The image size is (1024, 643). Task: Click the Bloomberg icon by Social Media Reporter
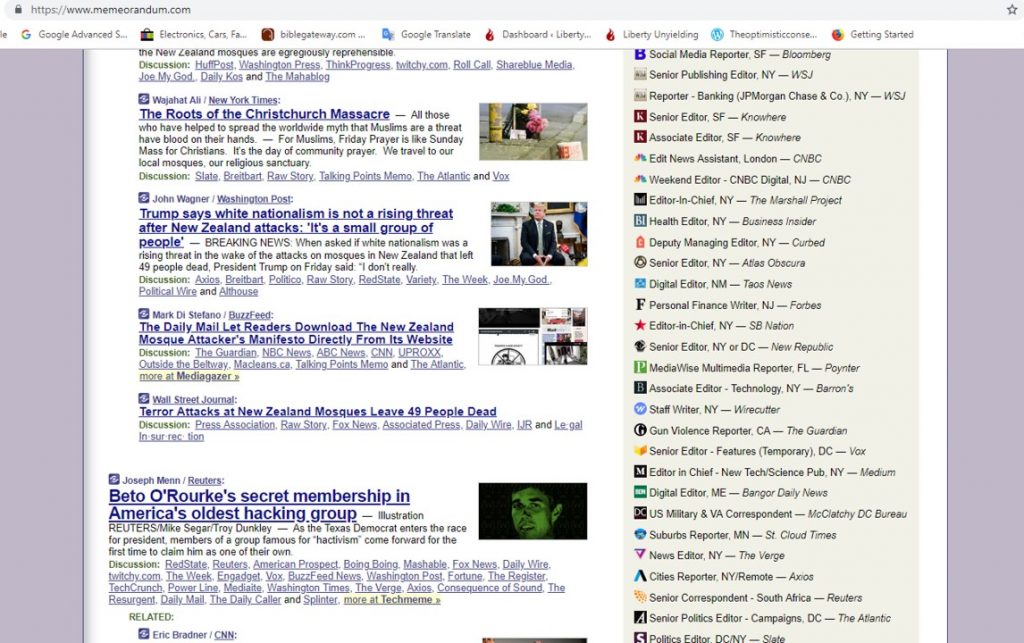640,54
